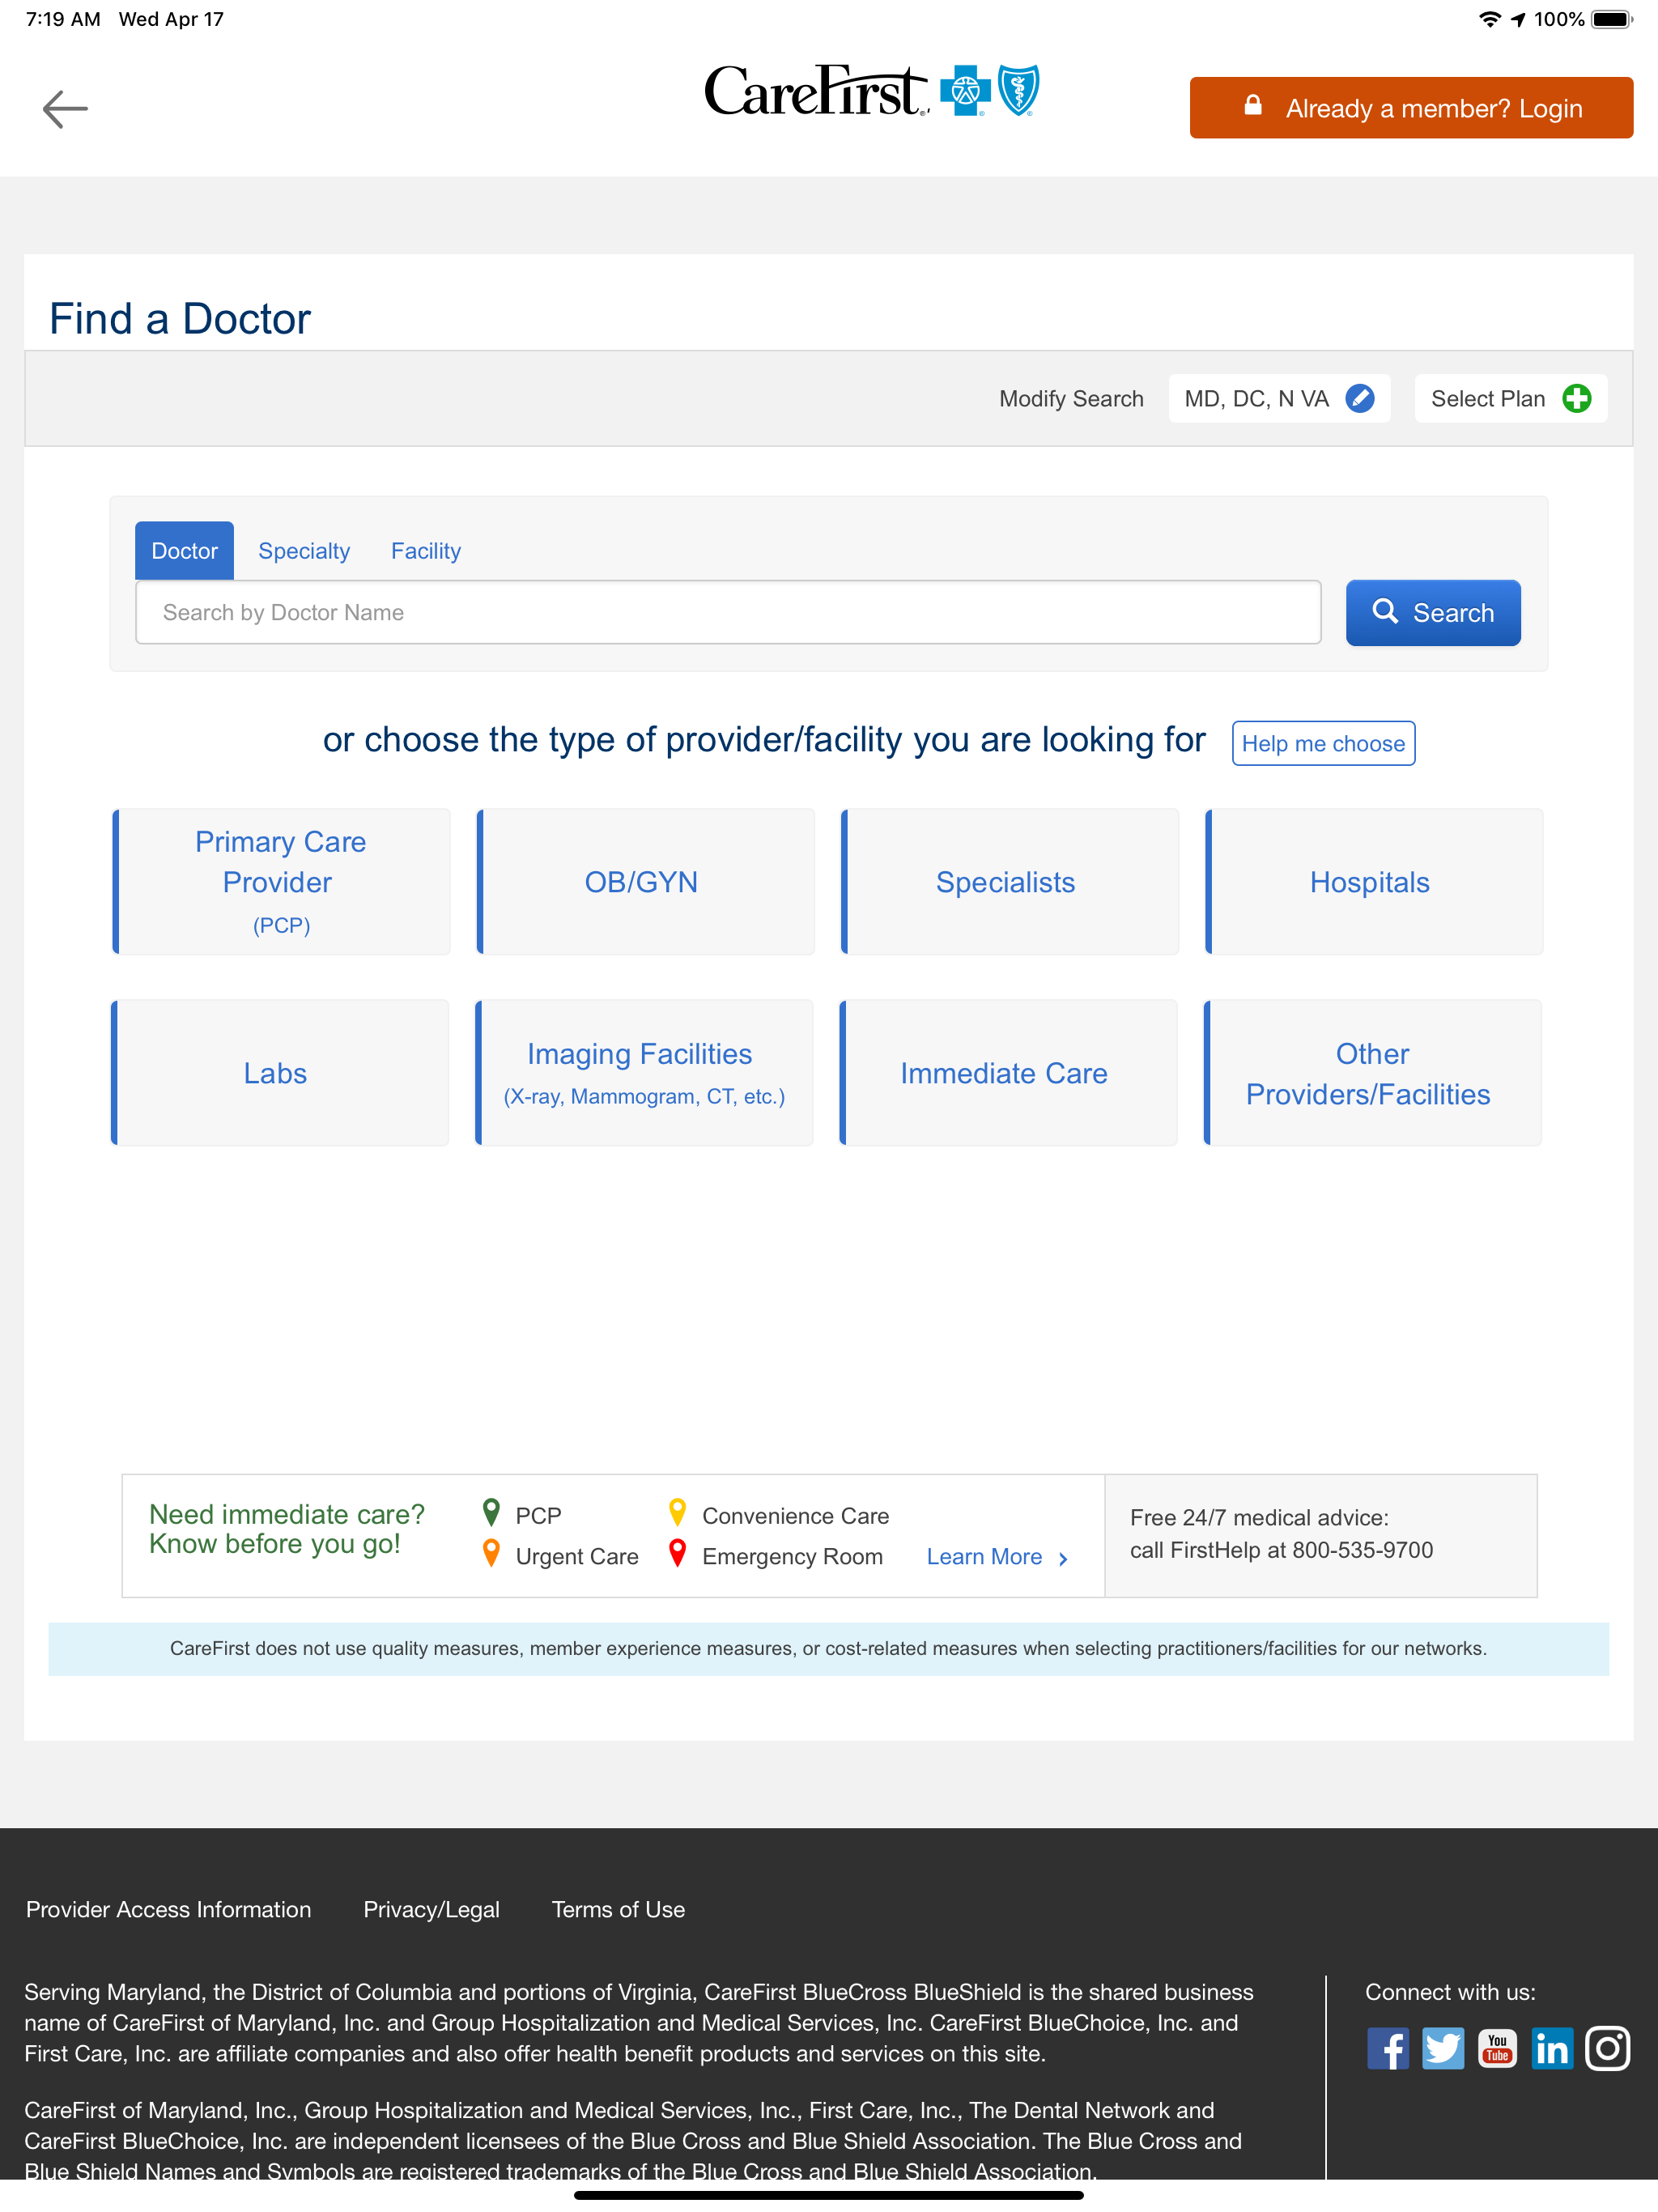This screenshot has height=2212, width=1658.
Task: Click the quality measures disclaimer banner
Action: (828, 1648)
